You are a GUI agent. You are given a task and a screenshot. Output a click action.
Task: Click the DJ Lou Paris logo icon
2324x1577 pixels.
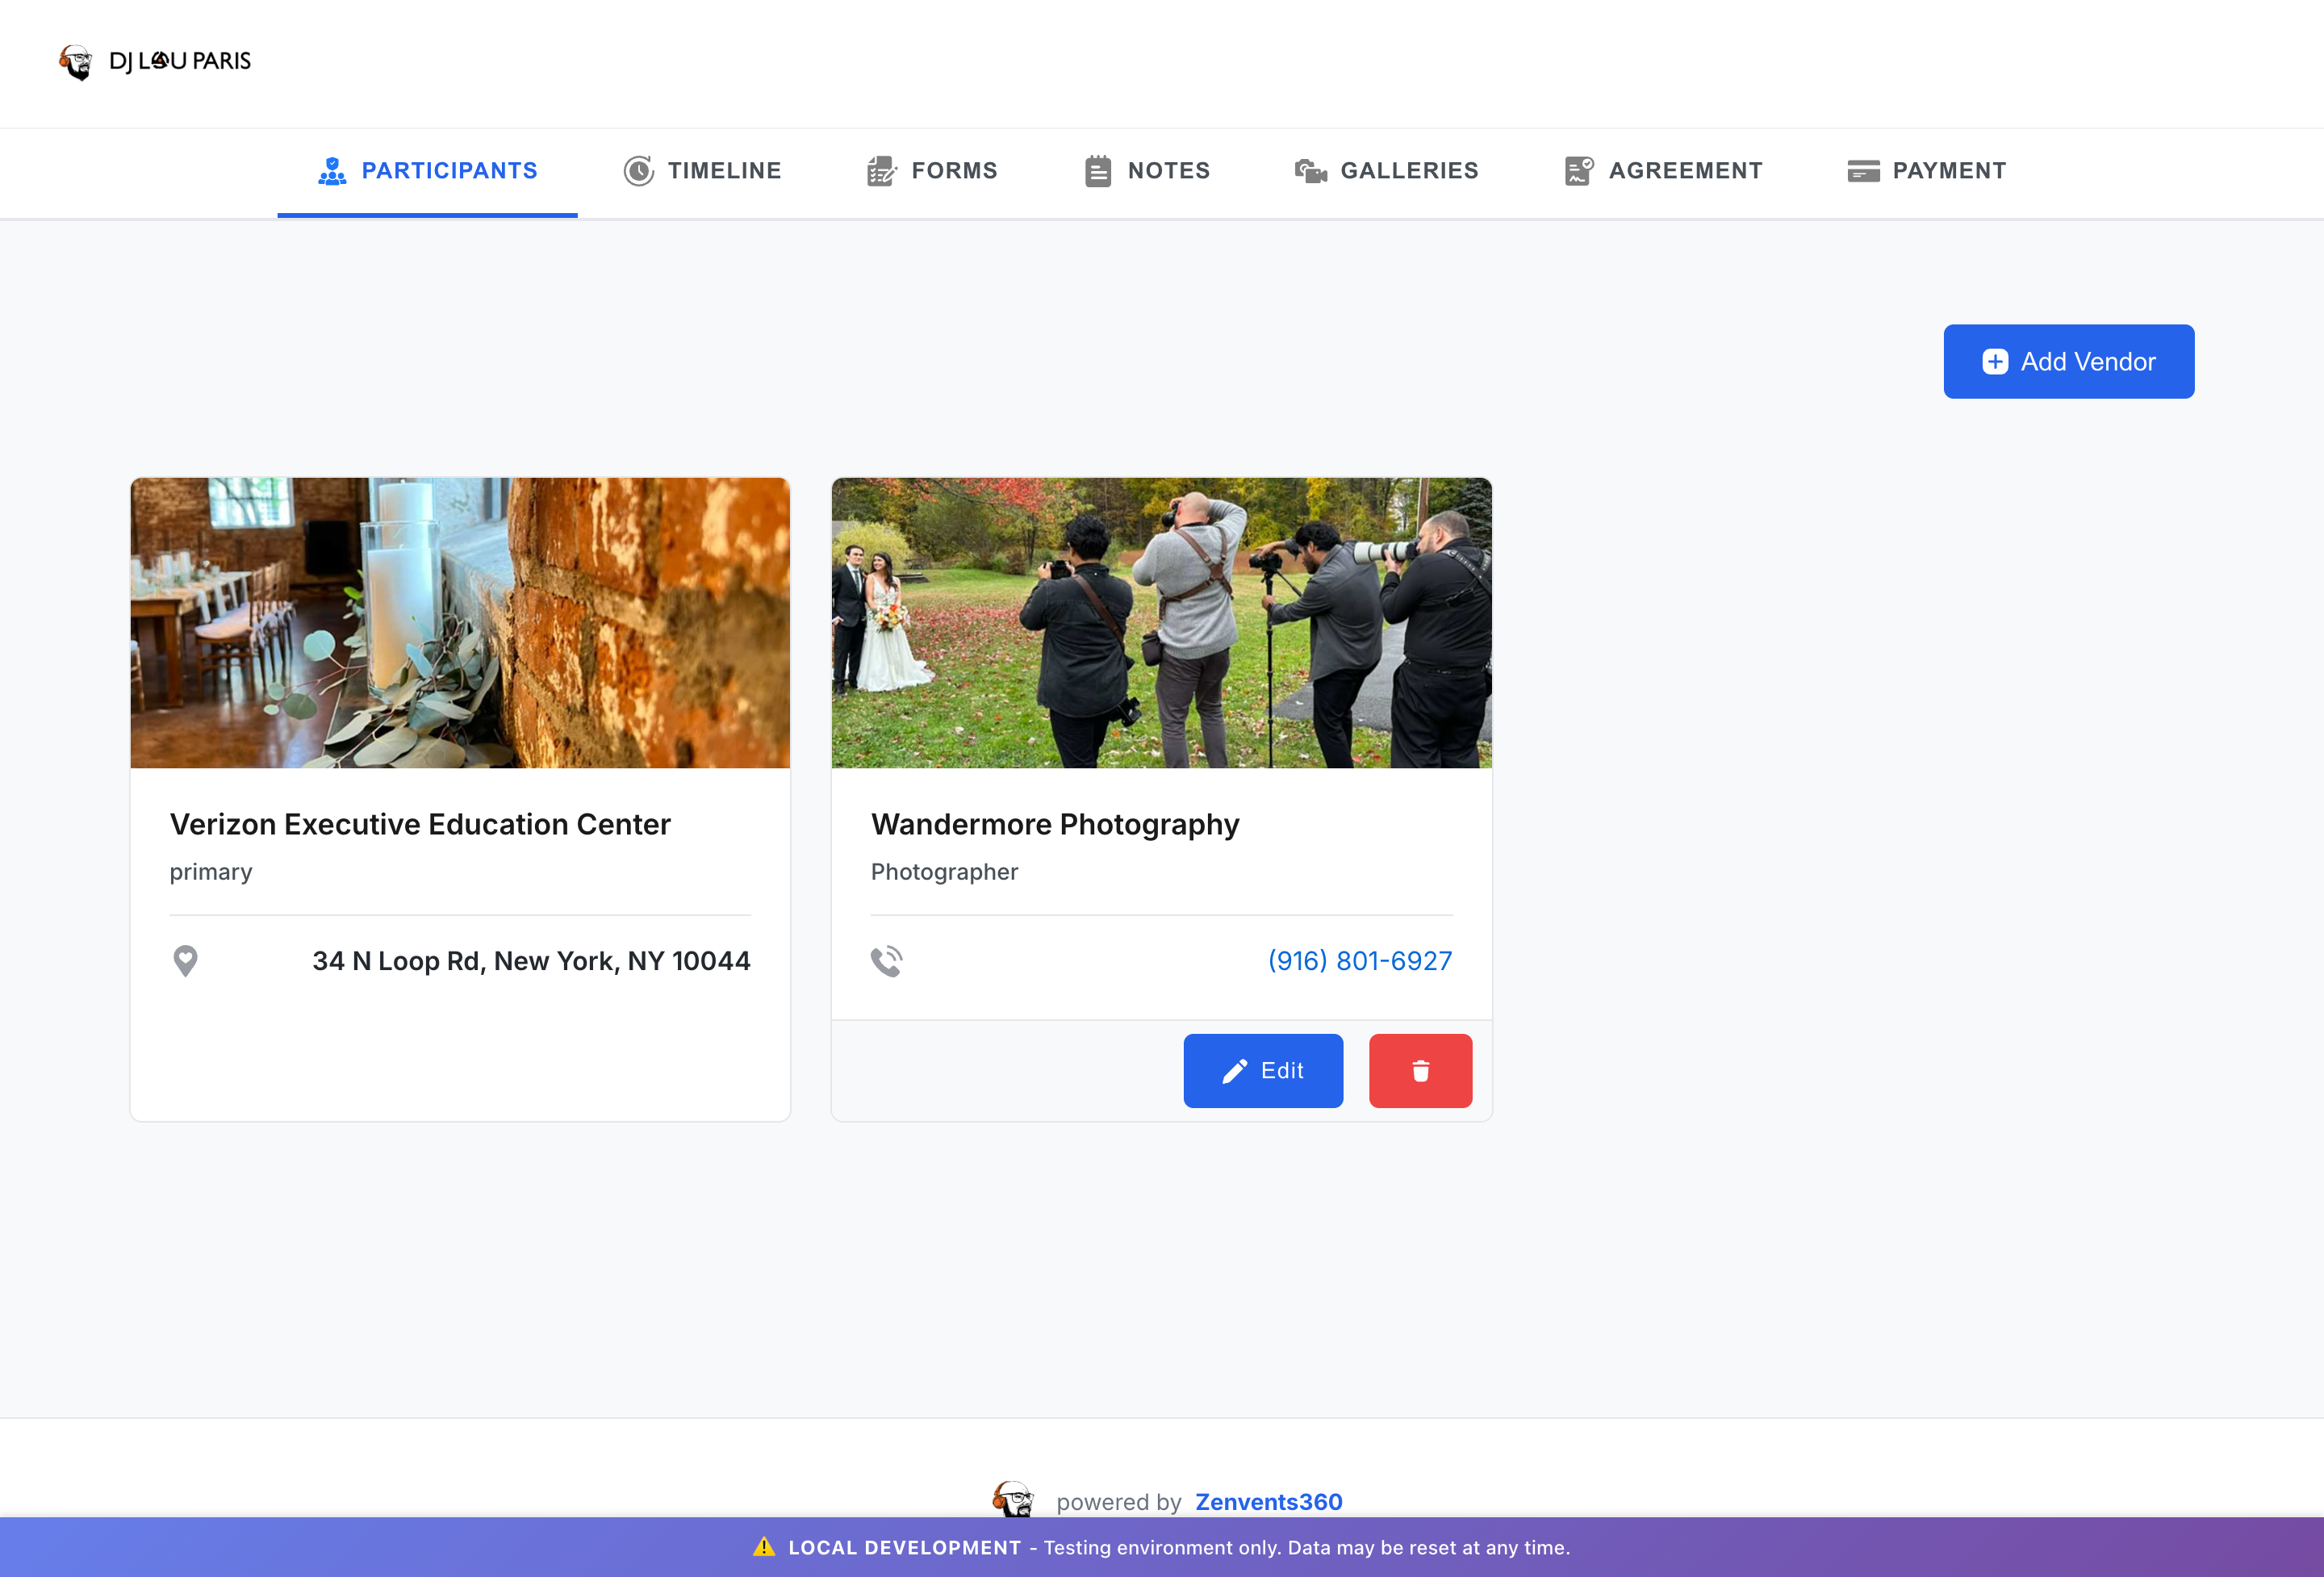coord(76,62)
